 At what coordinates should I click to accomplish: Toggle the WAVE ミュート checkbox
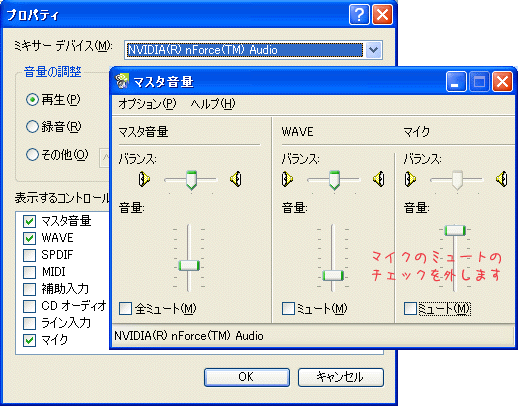288,308
